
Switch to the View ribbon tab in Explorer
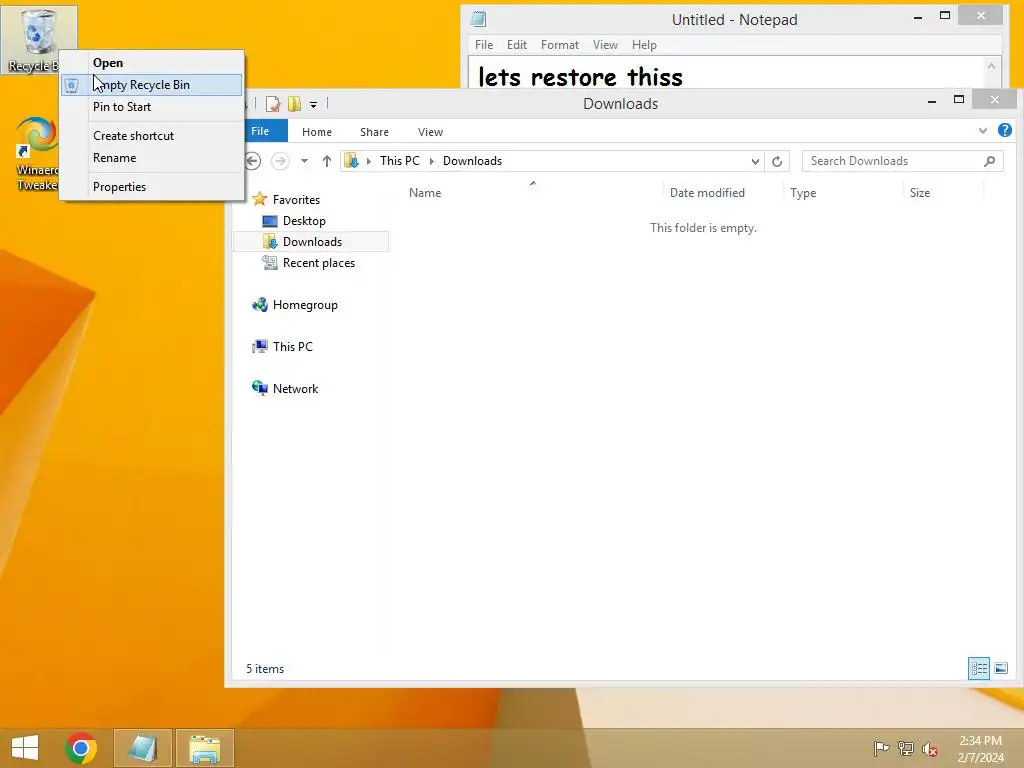click(430, 132)
